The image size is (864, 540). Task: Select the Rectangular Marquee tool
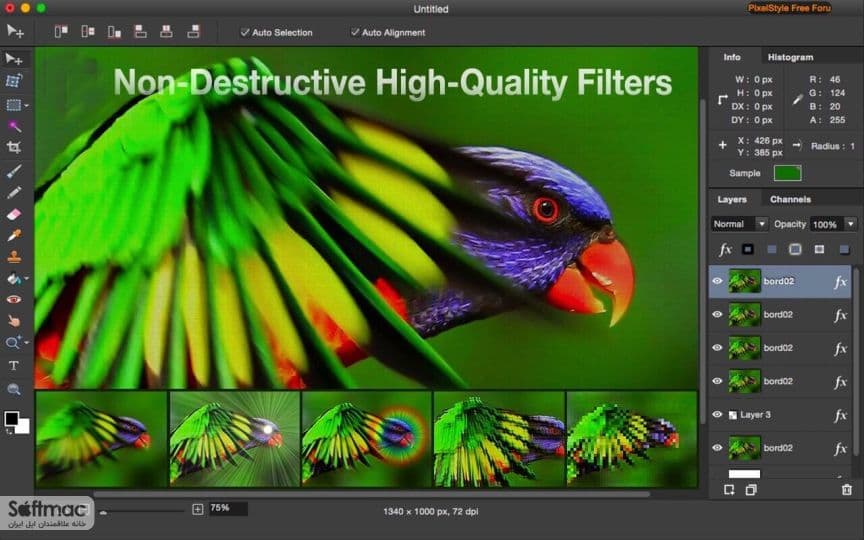[13, 105]
